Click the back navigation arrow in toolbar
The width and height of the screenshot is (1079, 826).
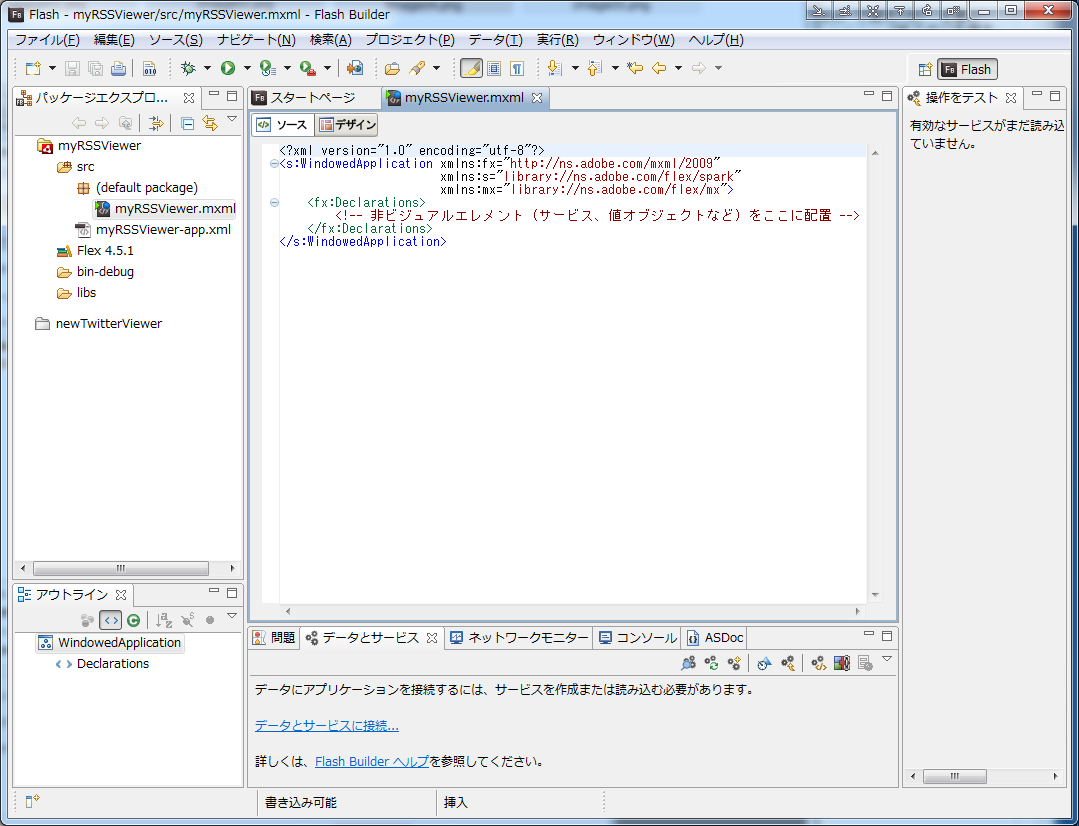pyautogui.click(x=659, y=68)
